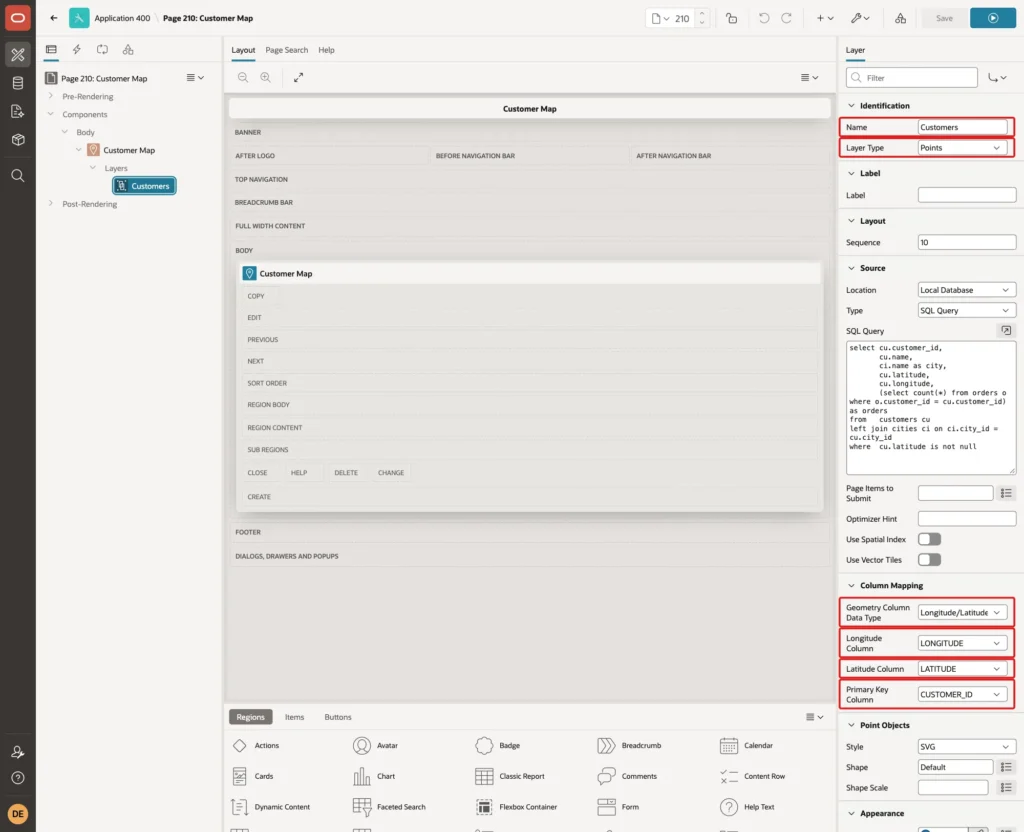The image size is (1024, 832).
Task: Toggle Use Vector Tiles switch
Action: (929, 560)
